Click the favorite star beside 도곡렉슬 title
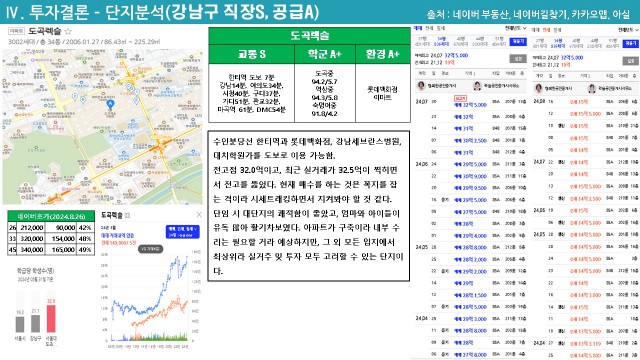640x360 pixels. point(68,31)
